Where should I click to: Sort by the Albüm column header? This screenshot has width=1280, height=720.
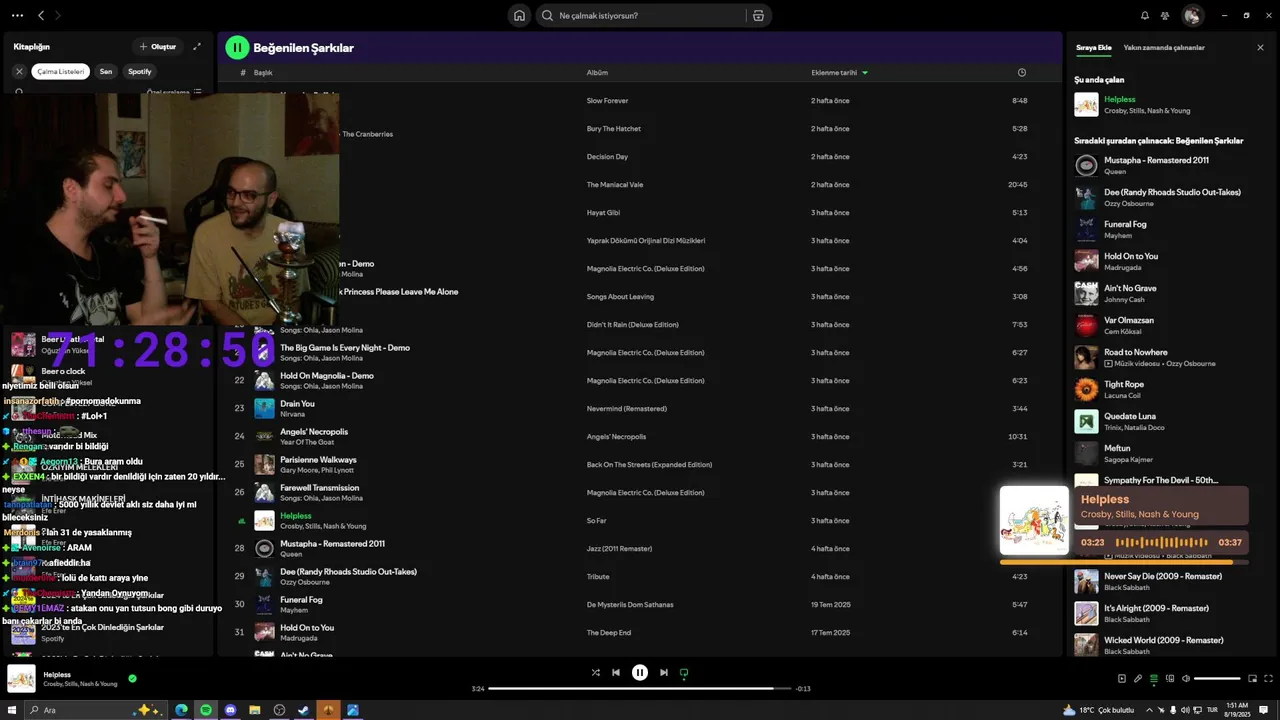point(597,72)
